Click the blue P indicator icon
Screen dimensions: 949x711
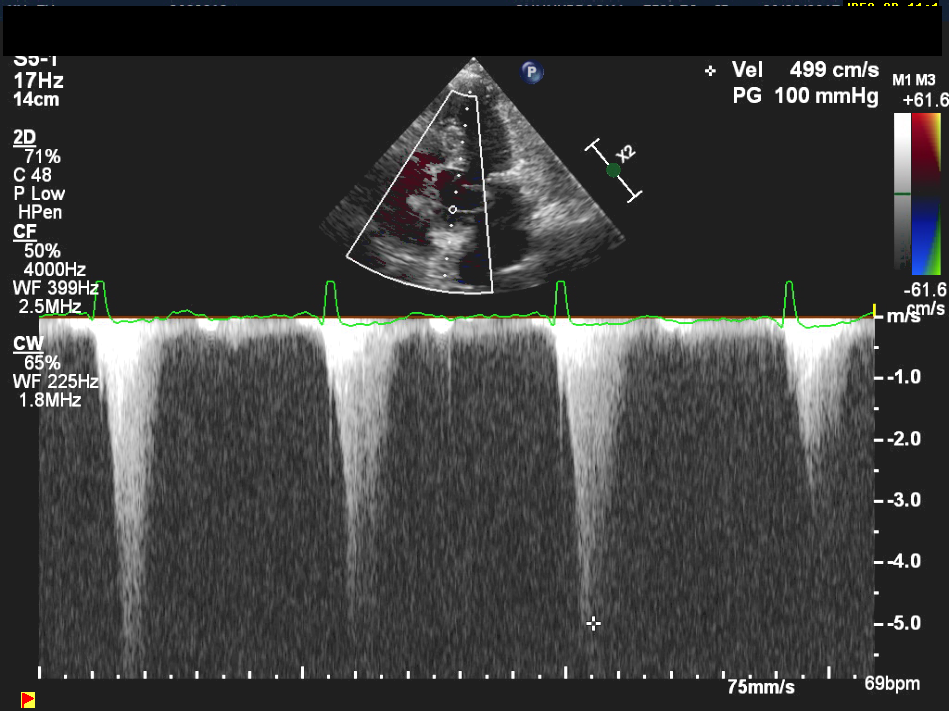(533, 71)
